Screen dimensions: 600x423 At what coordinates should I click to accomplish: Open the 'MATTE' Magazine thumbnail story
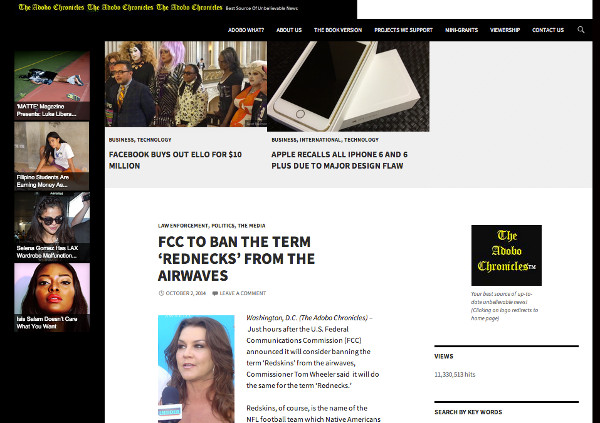coord(52,85)
